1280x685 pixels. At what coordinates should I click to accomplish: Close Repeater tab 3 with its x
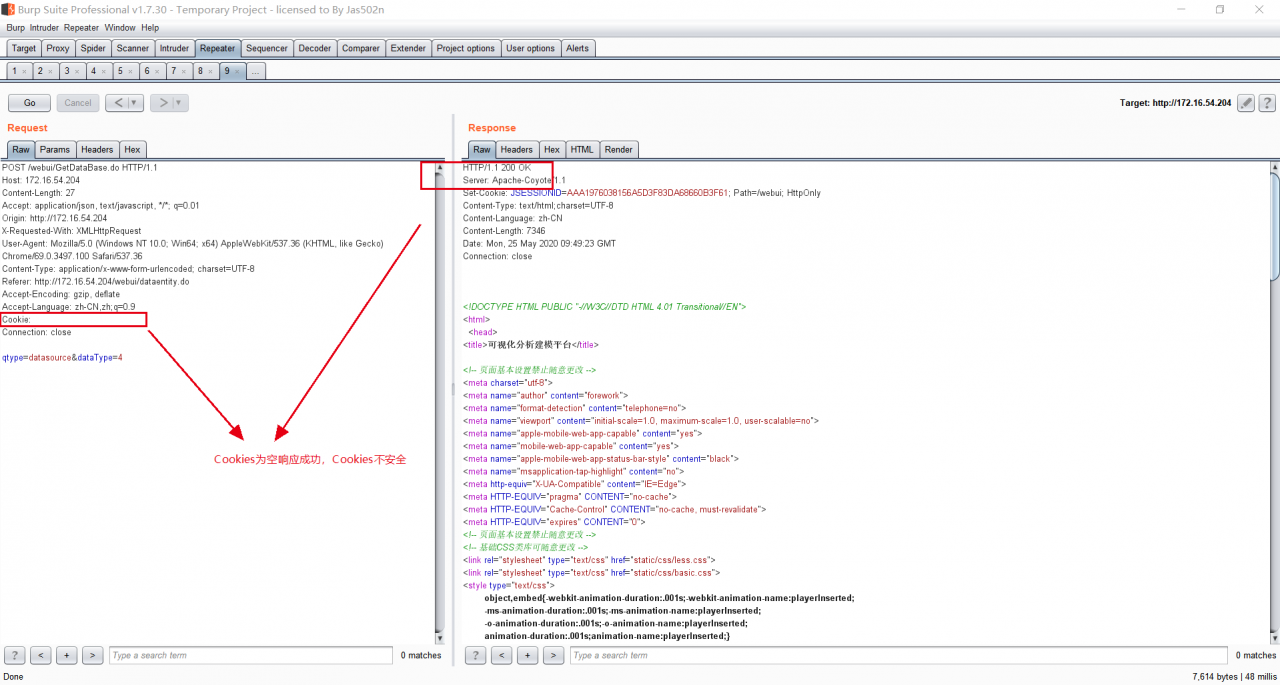[77, 72]
